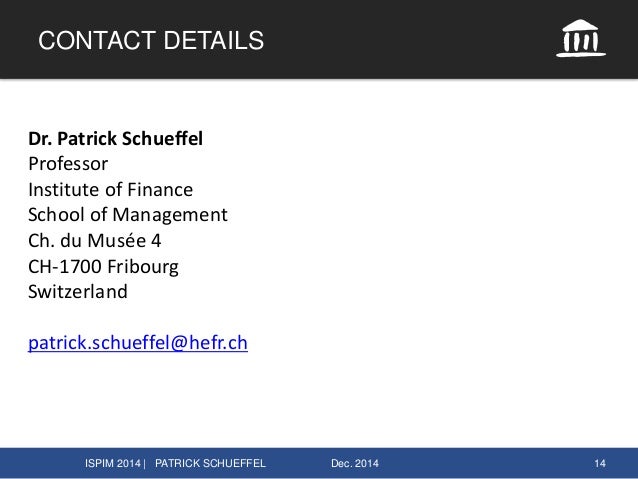The width and height of the screenshot is (638, 479).
Task: Click ISPIM 2014 in the footer
Action: pyautogui.click(x=113, y=463)
